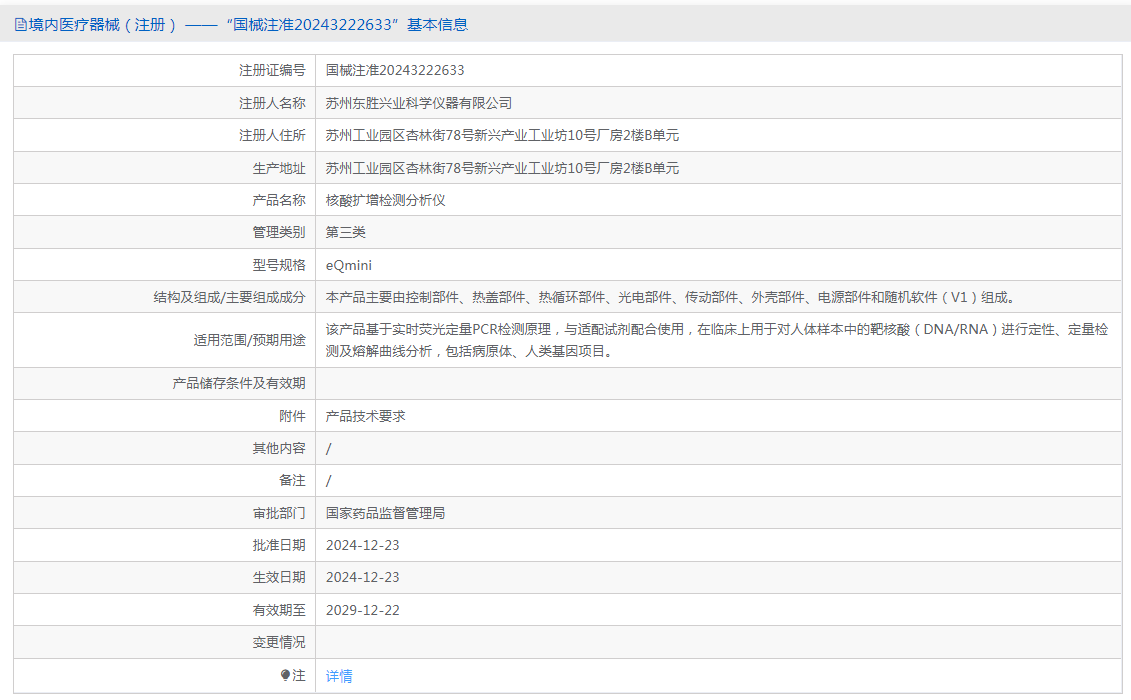Click the 注册人名称 label
Screen dimensions: 1131x700
coord(272,103)
